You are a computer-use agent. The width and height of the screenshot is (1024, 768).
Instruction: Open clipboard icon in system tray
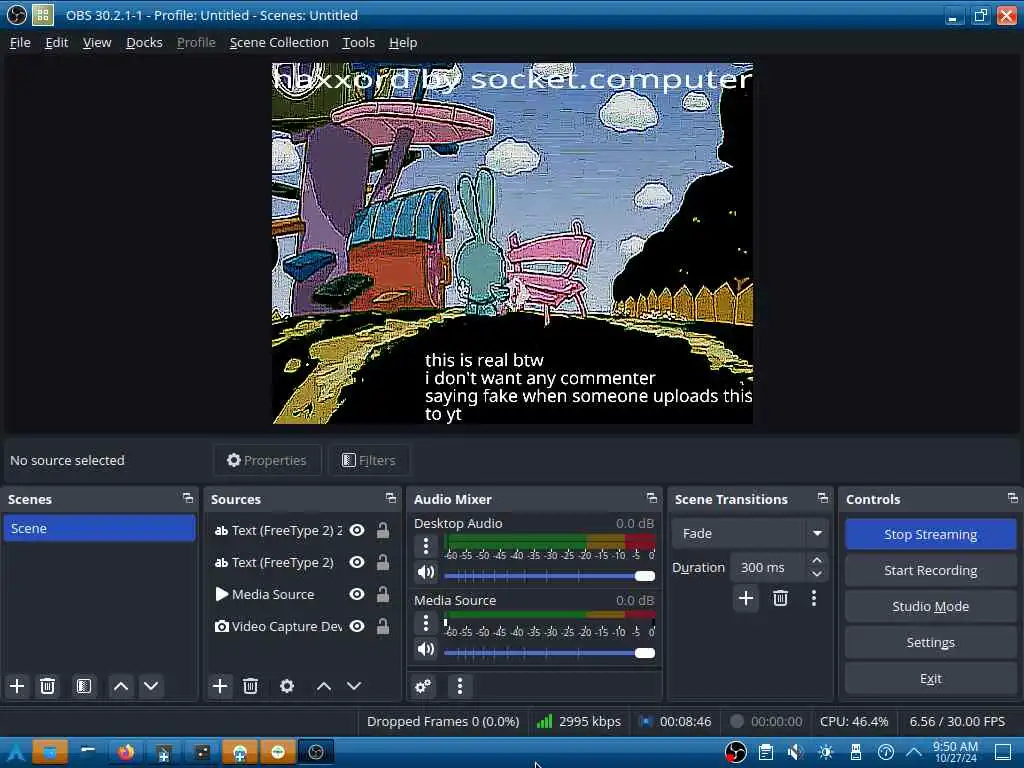tap(765, 752)
